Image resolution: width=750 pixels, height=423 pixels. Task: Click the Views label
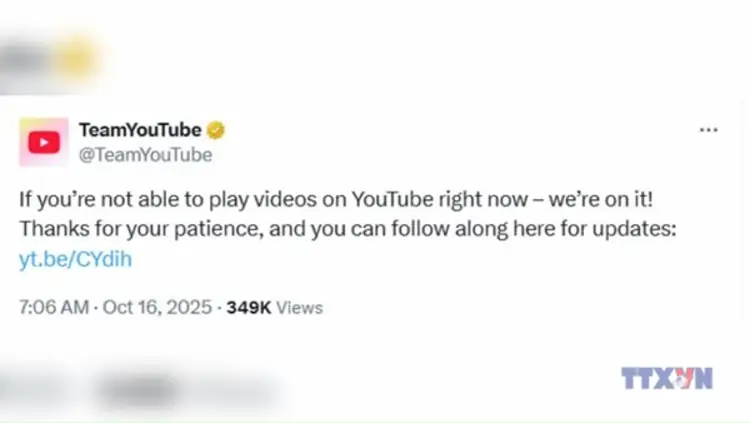pyautogui.click(x=299, y=308)
